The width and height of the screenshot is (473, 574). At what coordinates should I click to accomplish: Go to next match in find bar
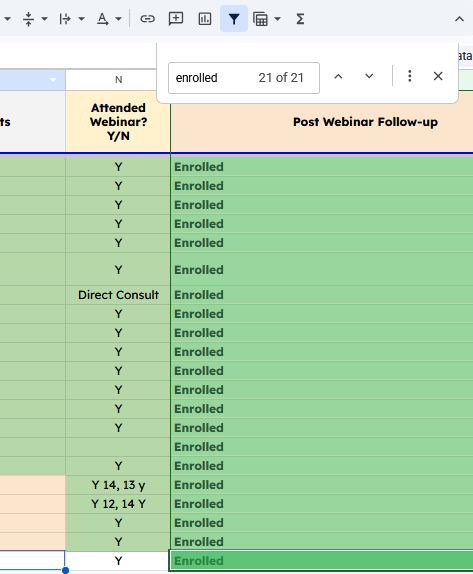(x=369, y=77)
